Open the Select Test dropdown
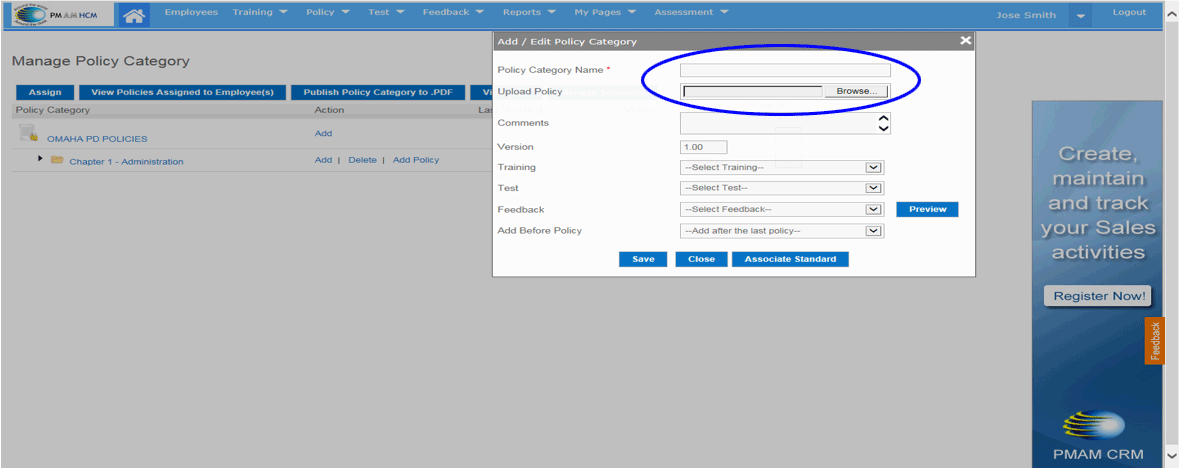1180x468 pixels. coord(781,188)
